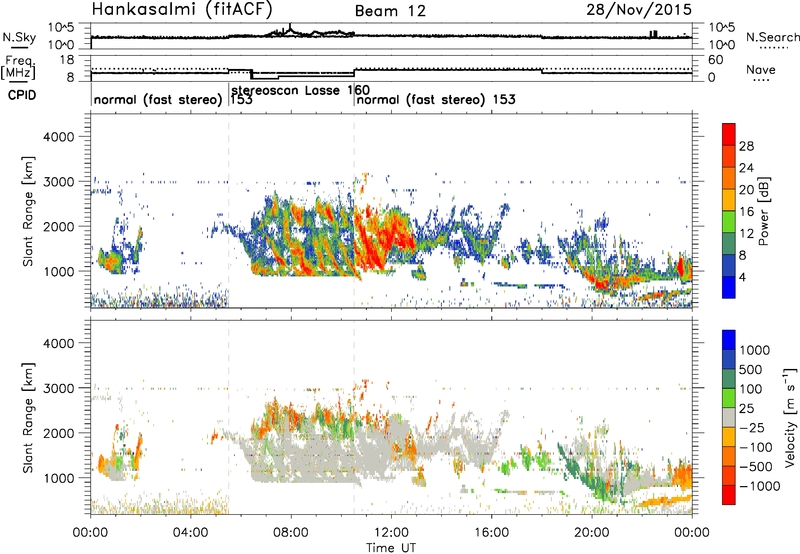Click the 28/Nov/2015 date label
800x554 pixels.
tap(639, 10)
